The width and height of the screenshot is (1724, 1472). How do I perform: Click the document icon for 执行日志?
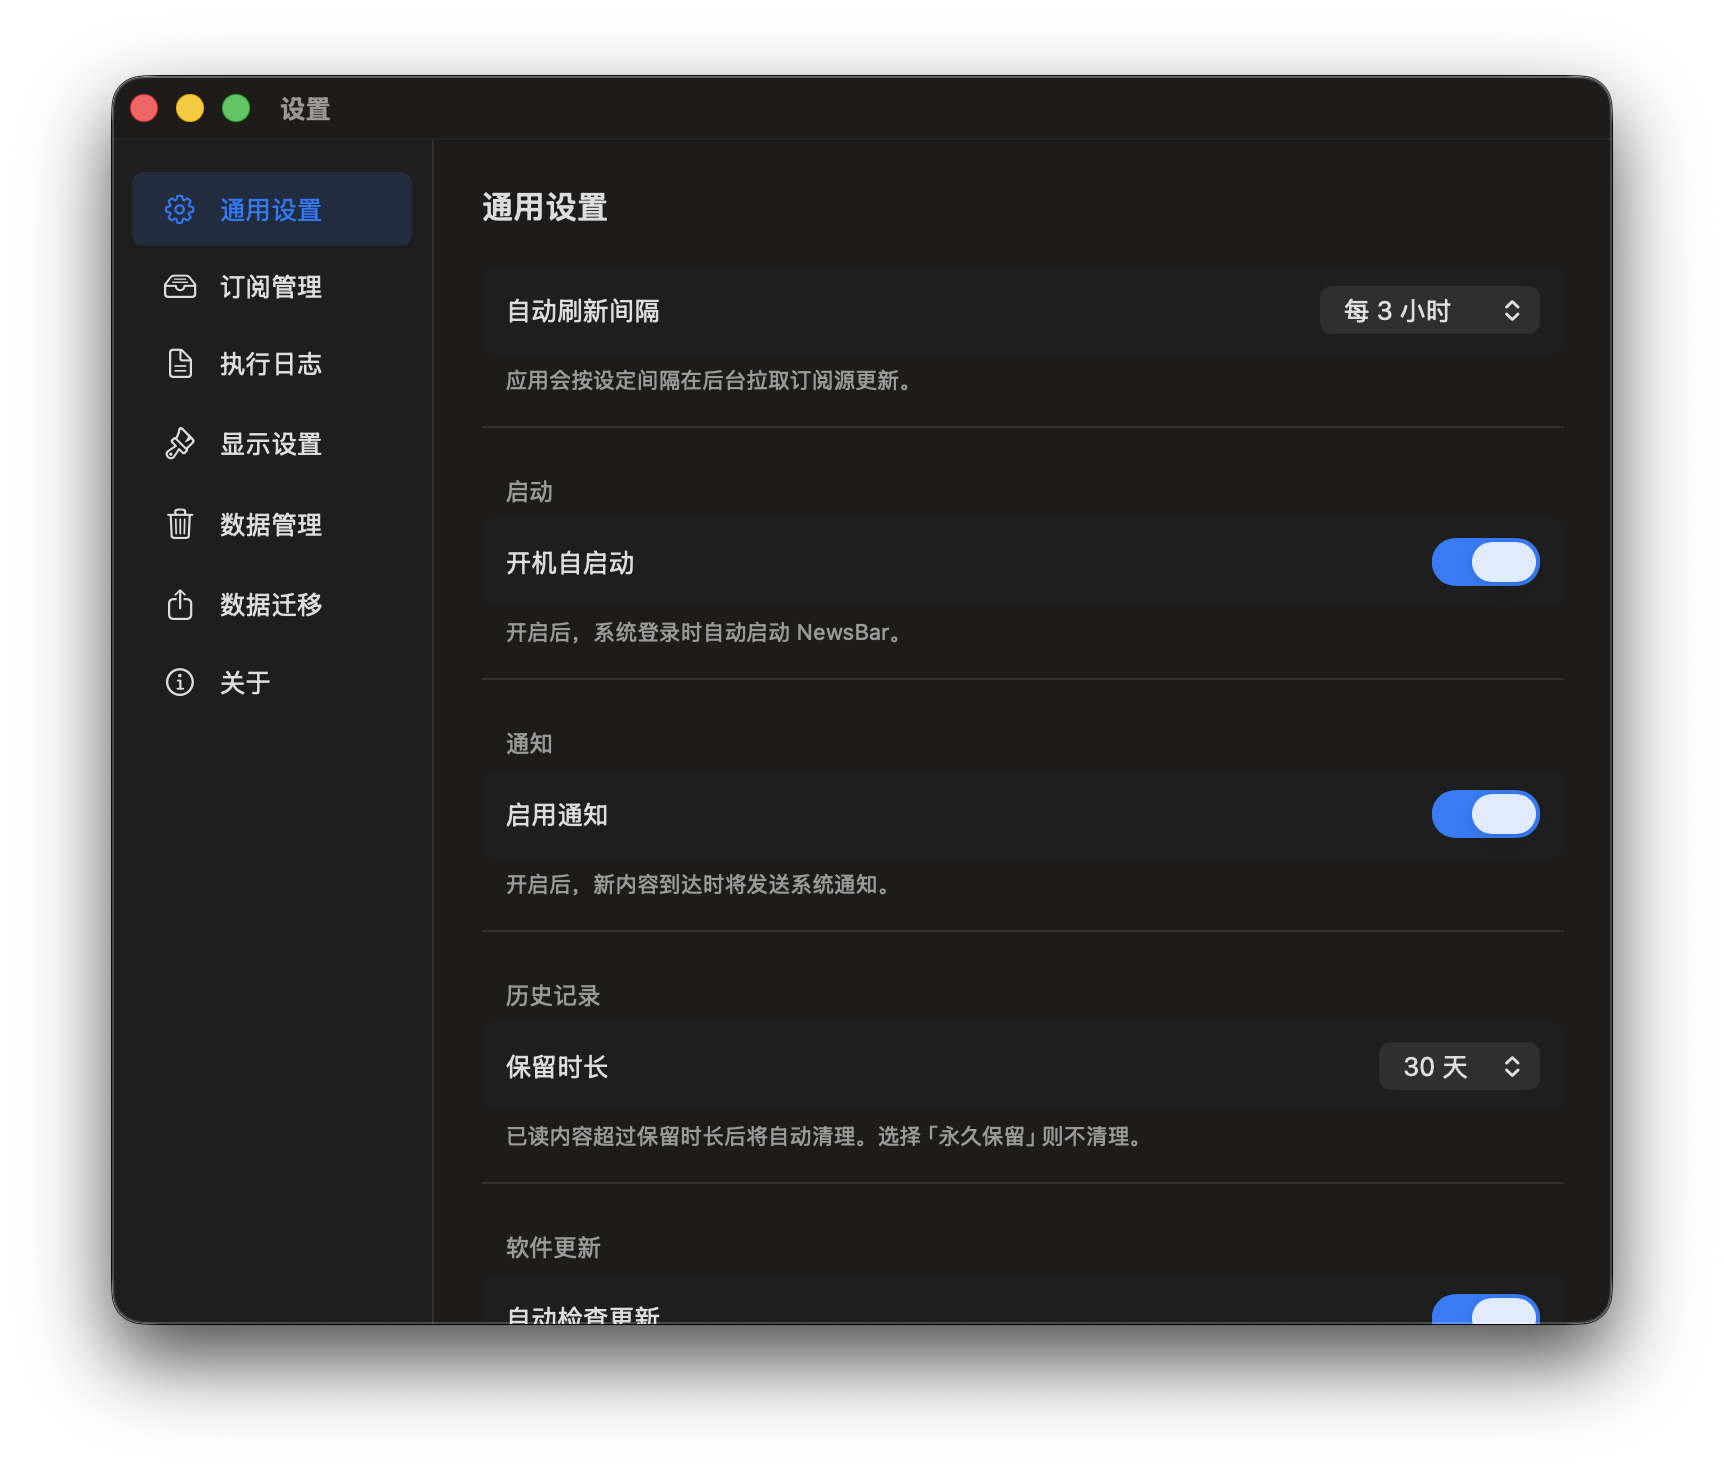coord(180,364)
